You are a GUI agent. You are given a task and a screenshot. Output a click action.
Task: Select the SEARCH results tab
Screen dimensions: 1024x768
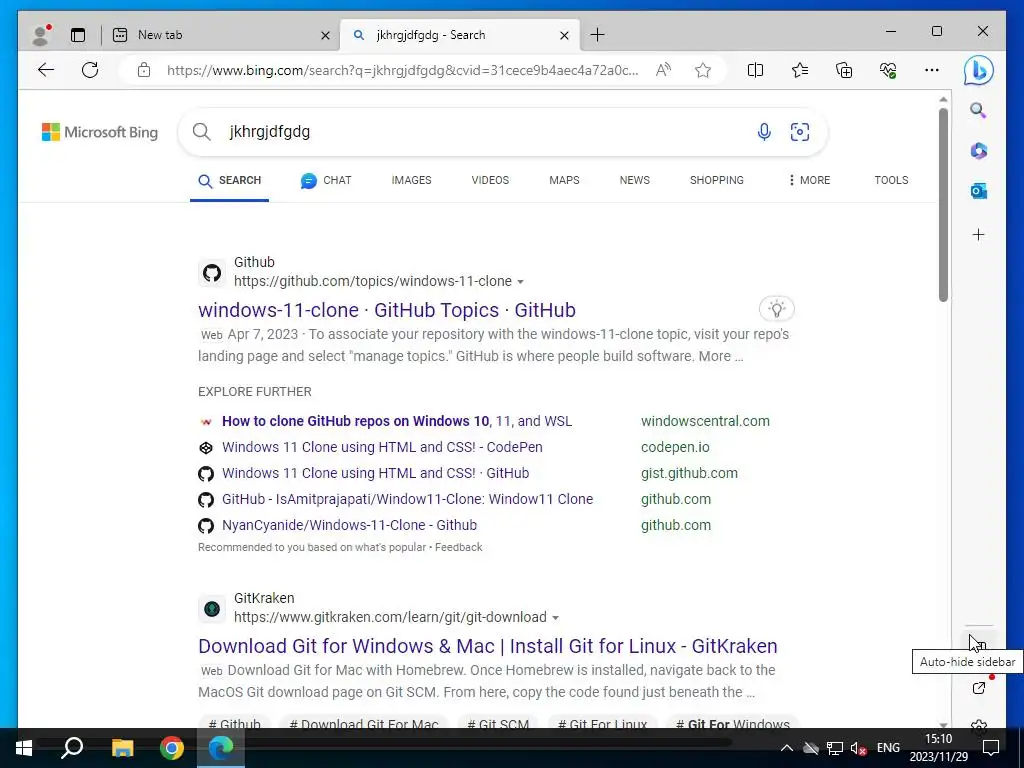(x=229, y=181)
